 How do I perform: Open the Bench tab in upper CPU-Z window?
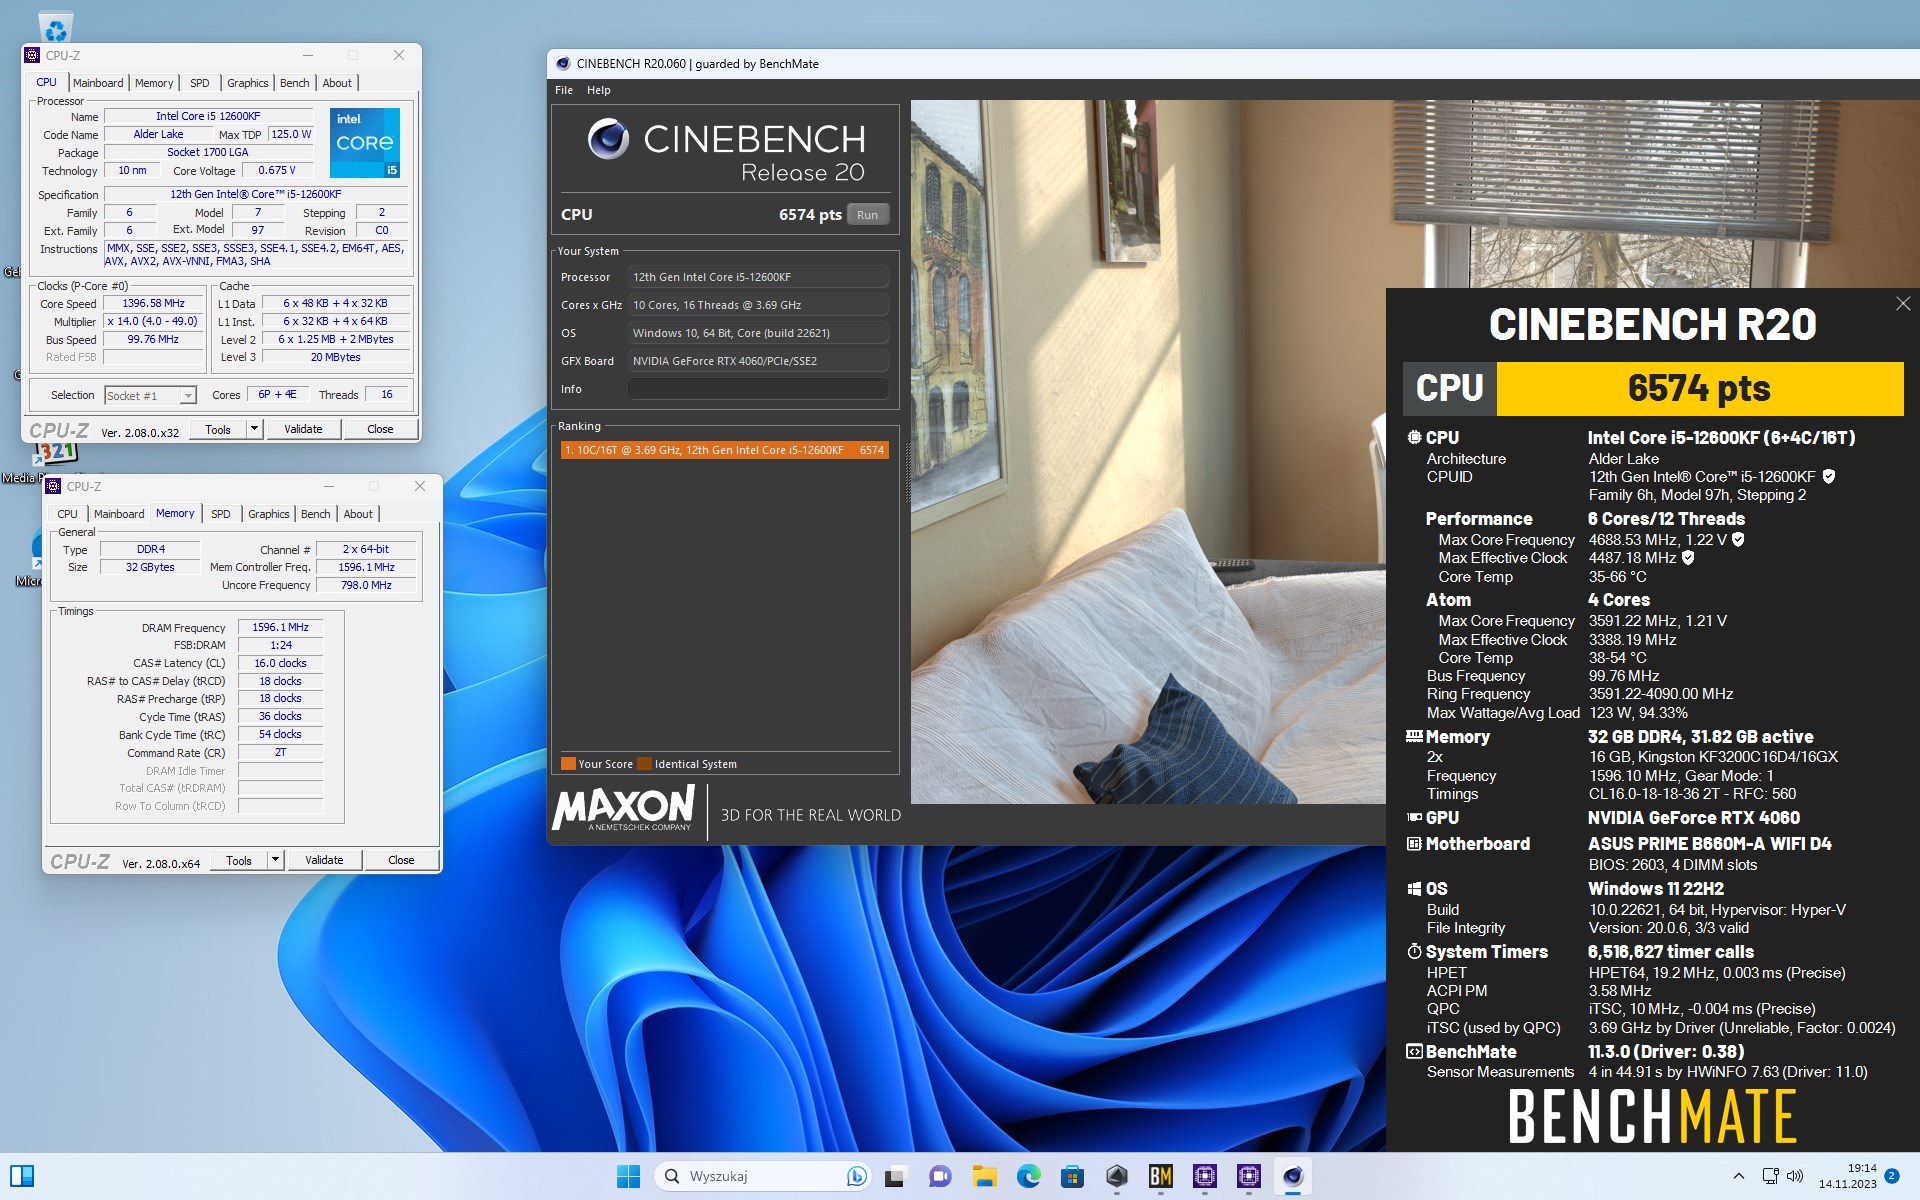294,83
